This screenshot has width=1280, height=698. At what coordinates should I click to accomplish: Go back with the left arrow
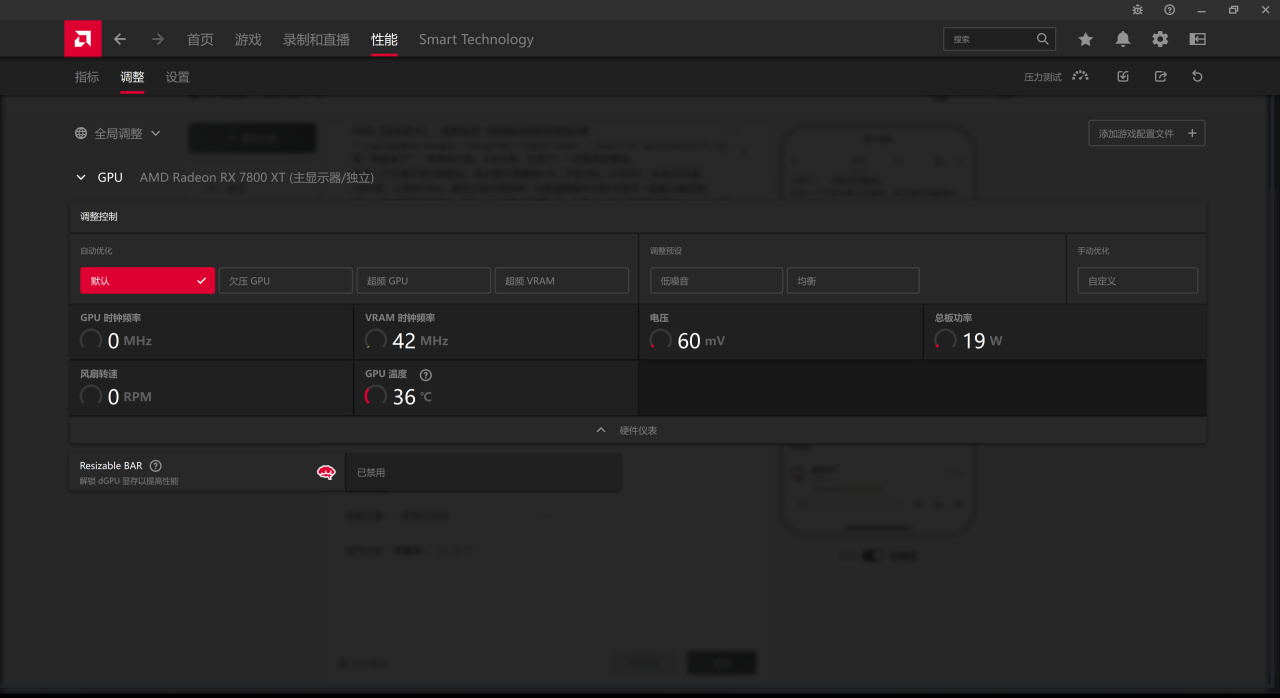(120, 39)
